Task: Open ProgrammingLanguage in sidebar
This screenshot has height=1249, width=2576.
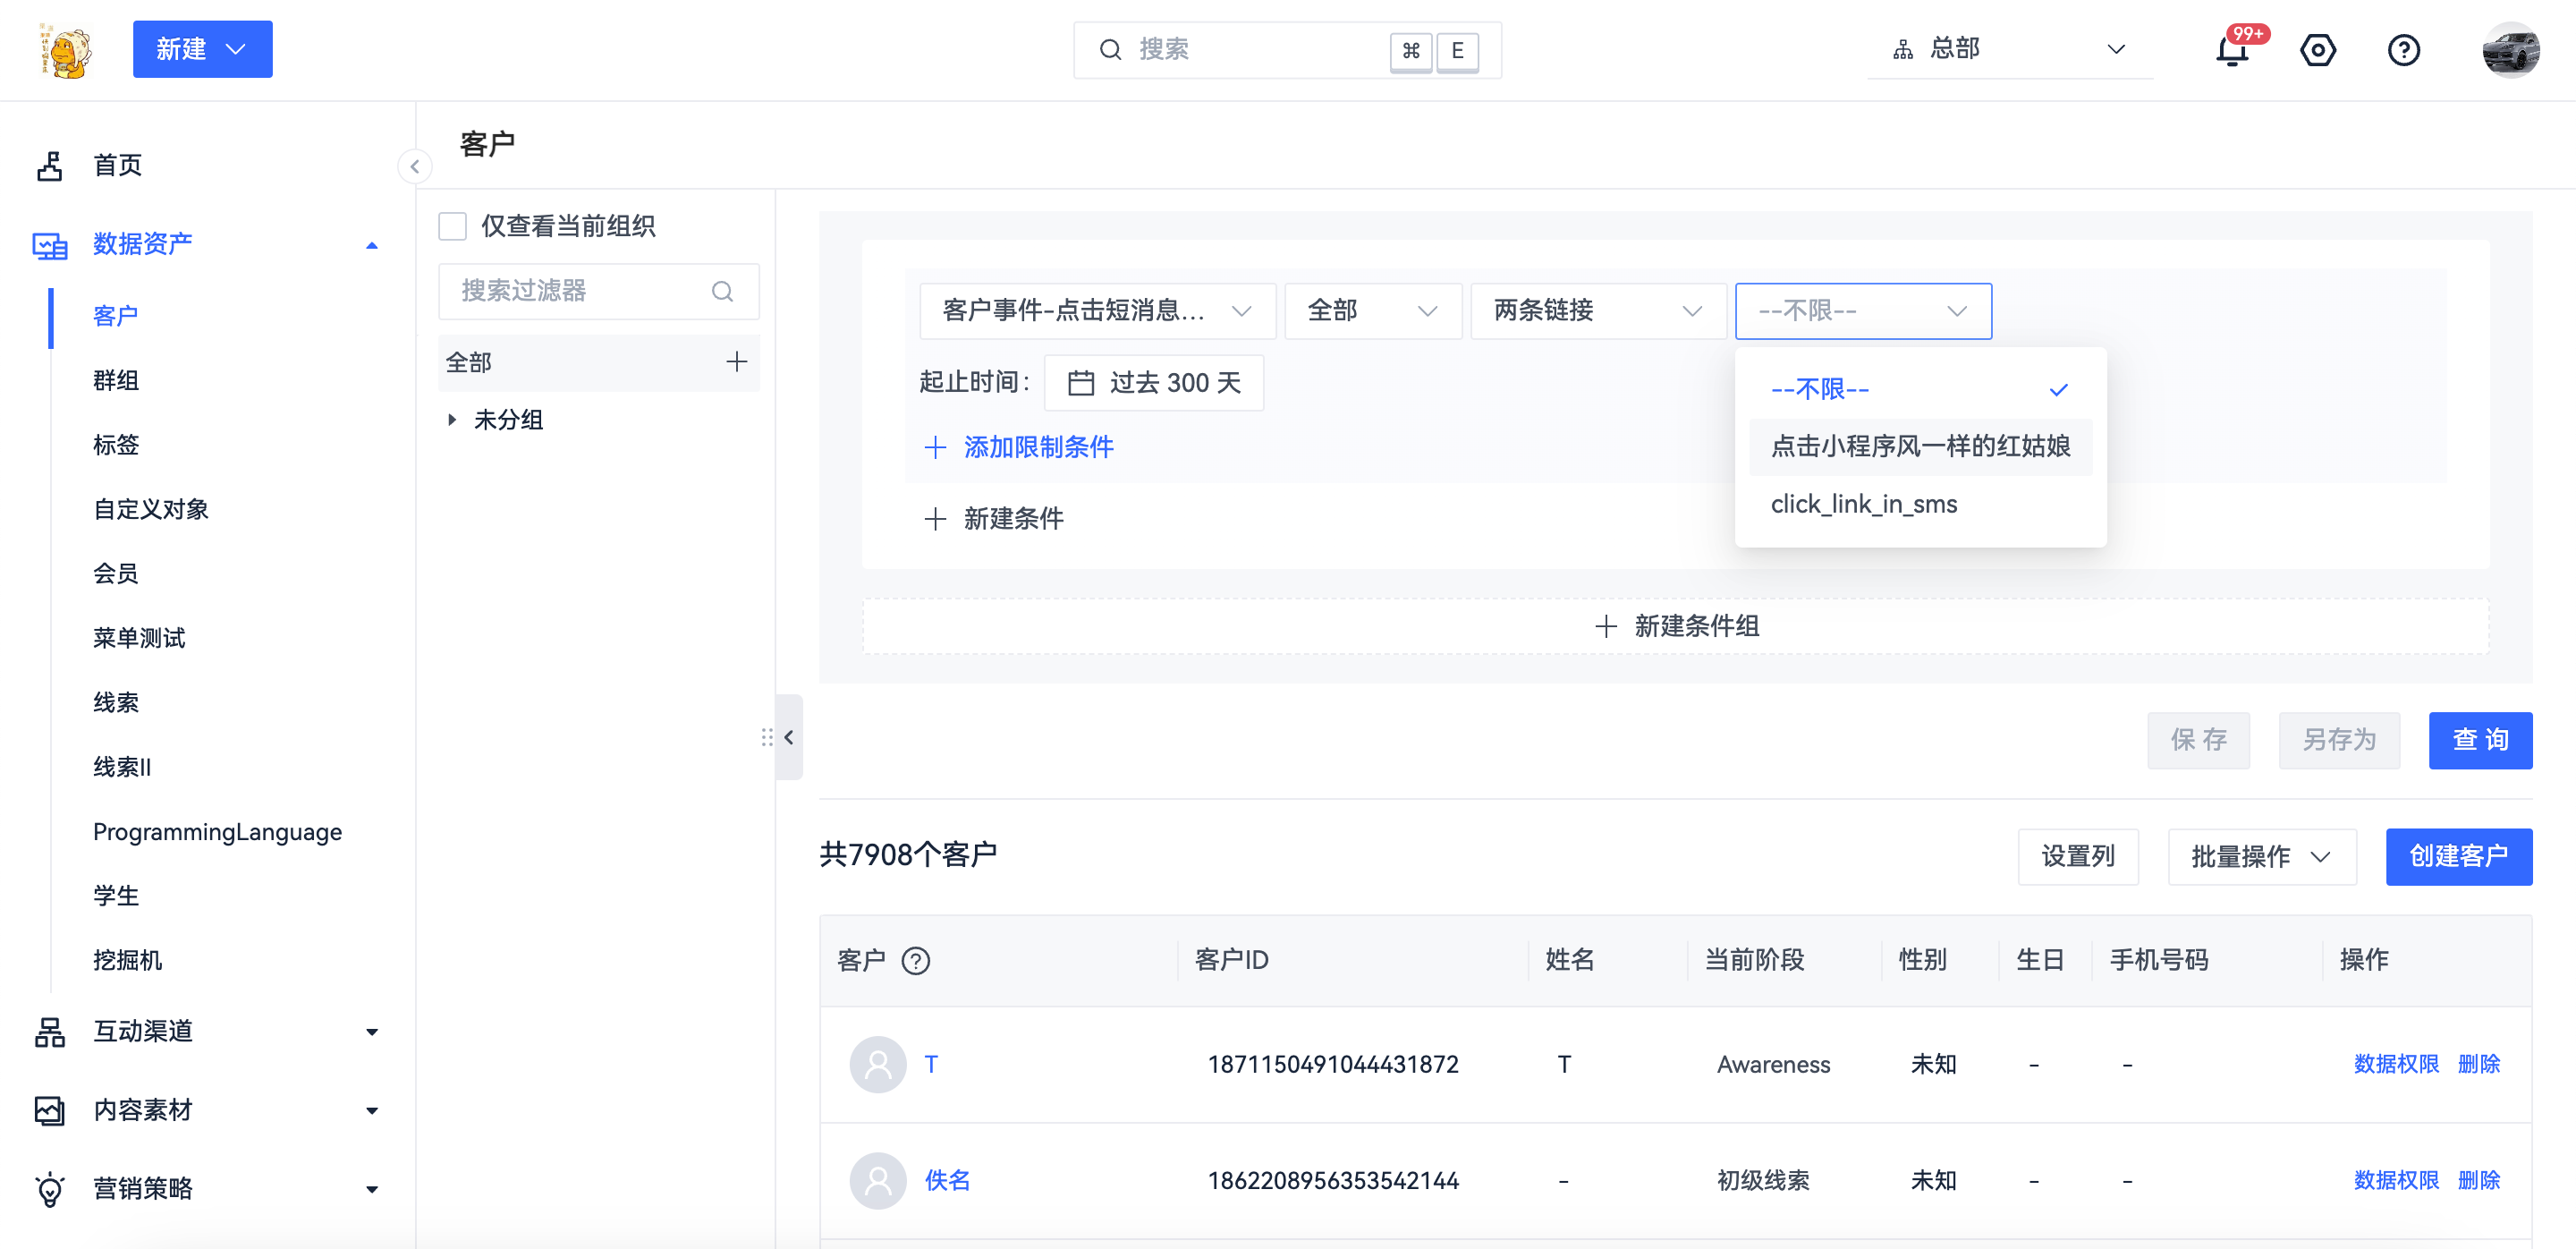Action: 217,832
